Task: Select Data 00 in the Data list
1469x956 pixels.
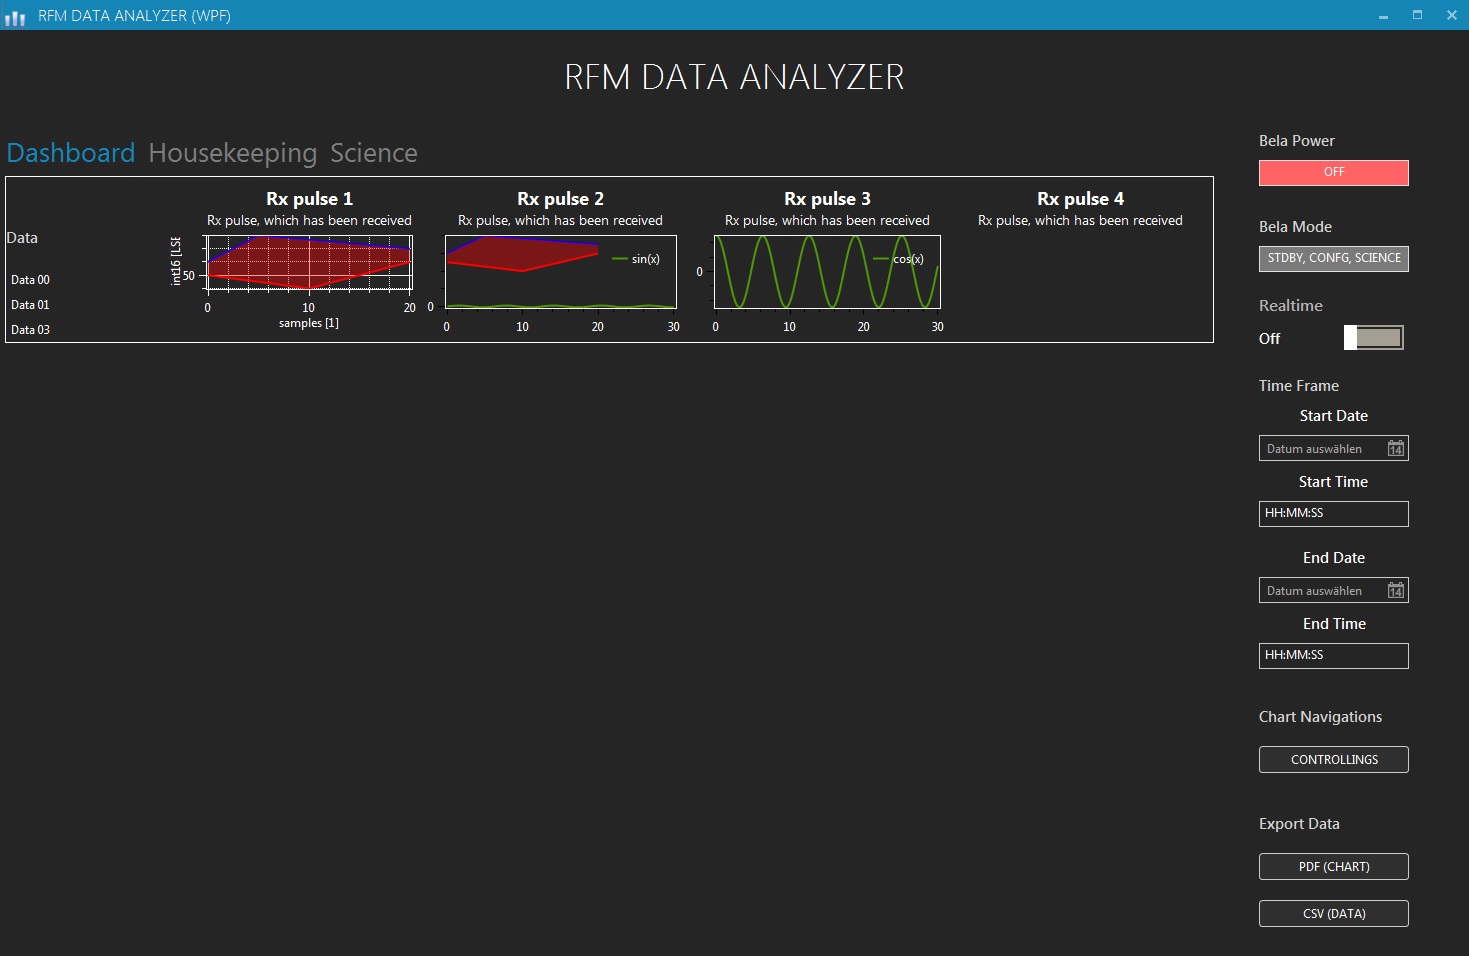Action: coord(29,279)
